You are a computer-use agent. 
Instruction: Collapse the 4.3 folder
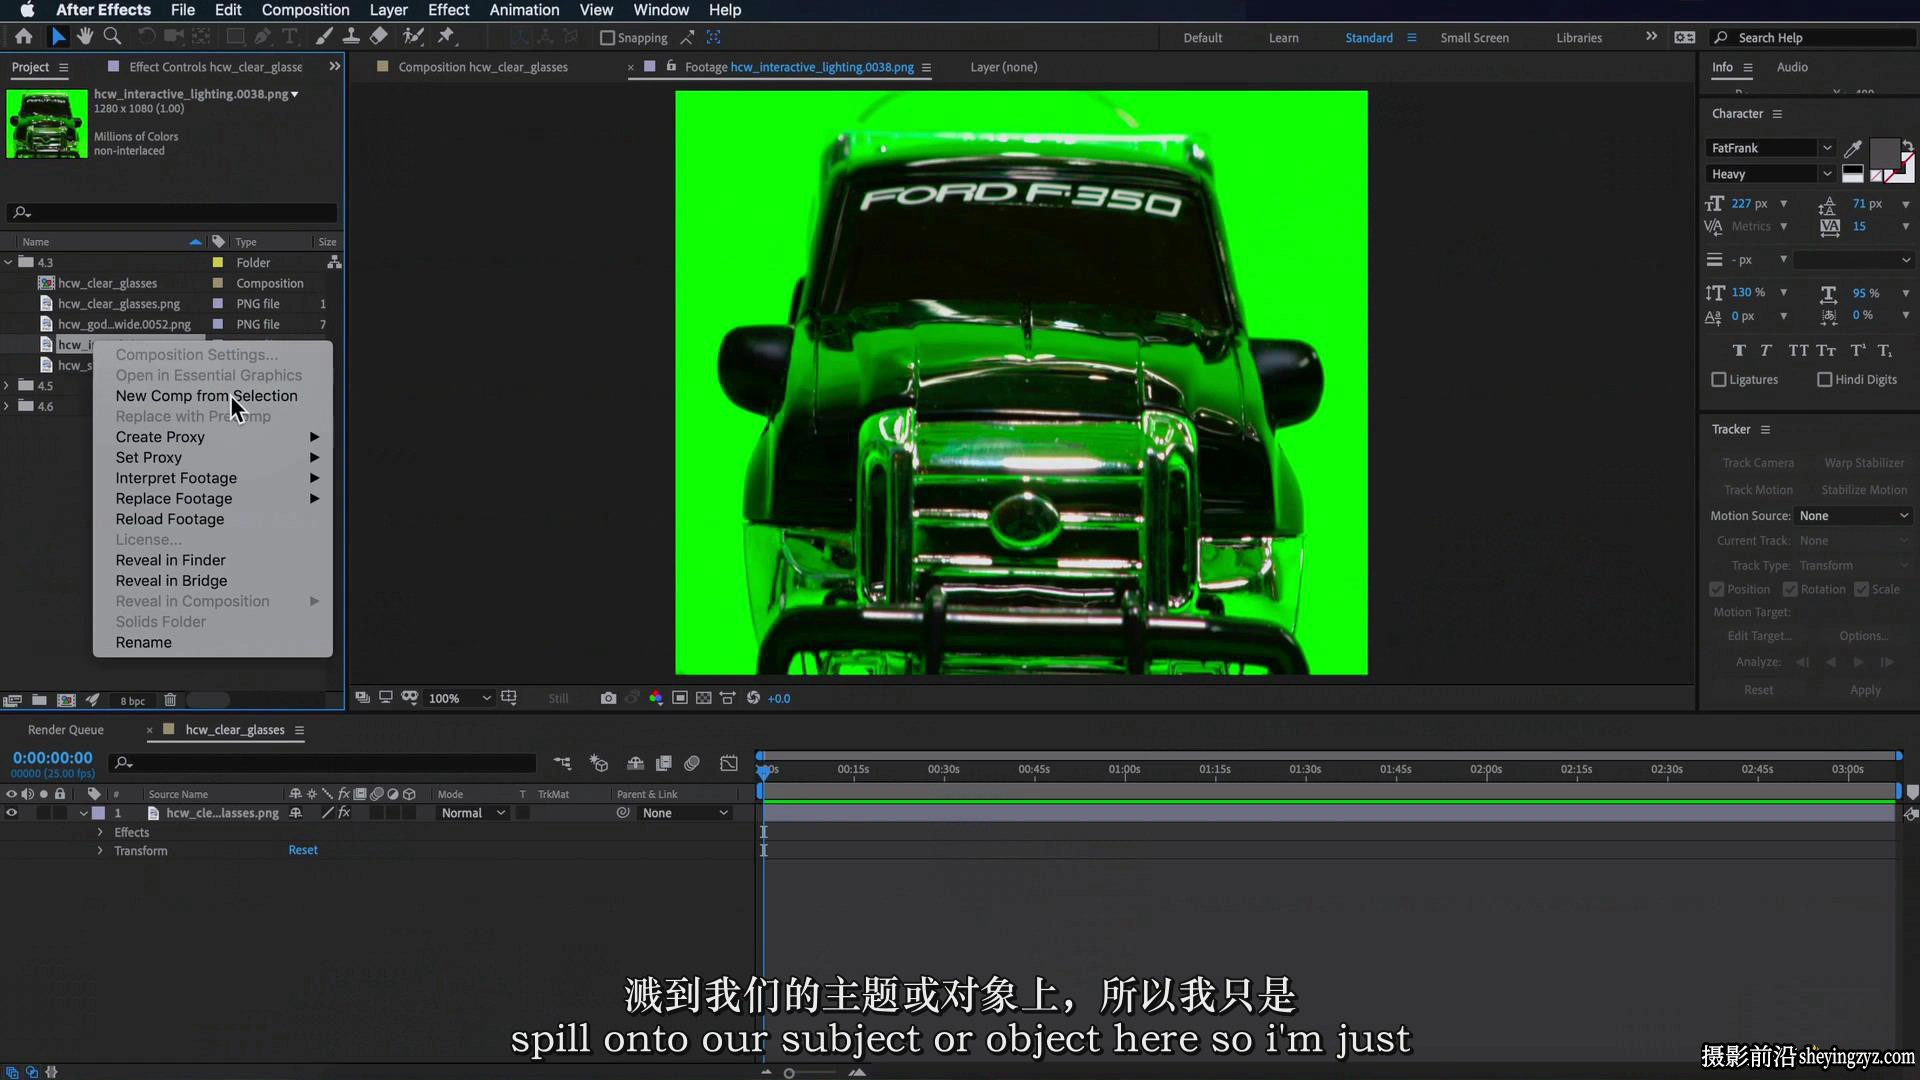click(9, 262)
